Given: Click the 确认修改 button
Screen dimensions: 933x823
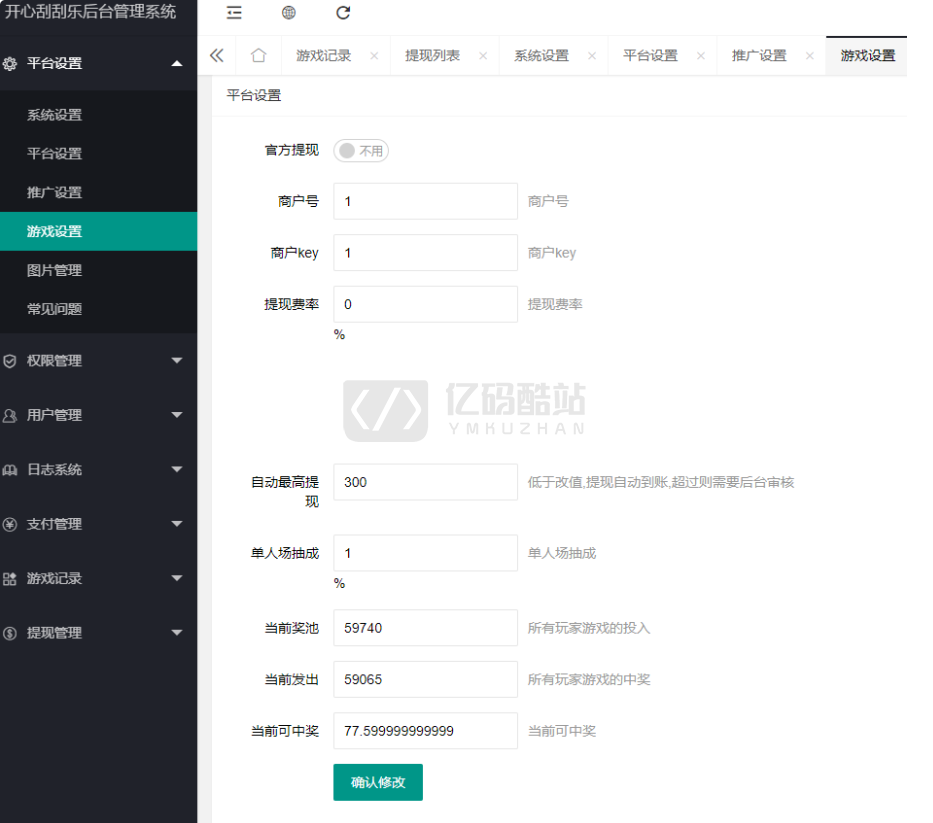Looking at the screenshot, I should 378,782.
